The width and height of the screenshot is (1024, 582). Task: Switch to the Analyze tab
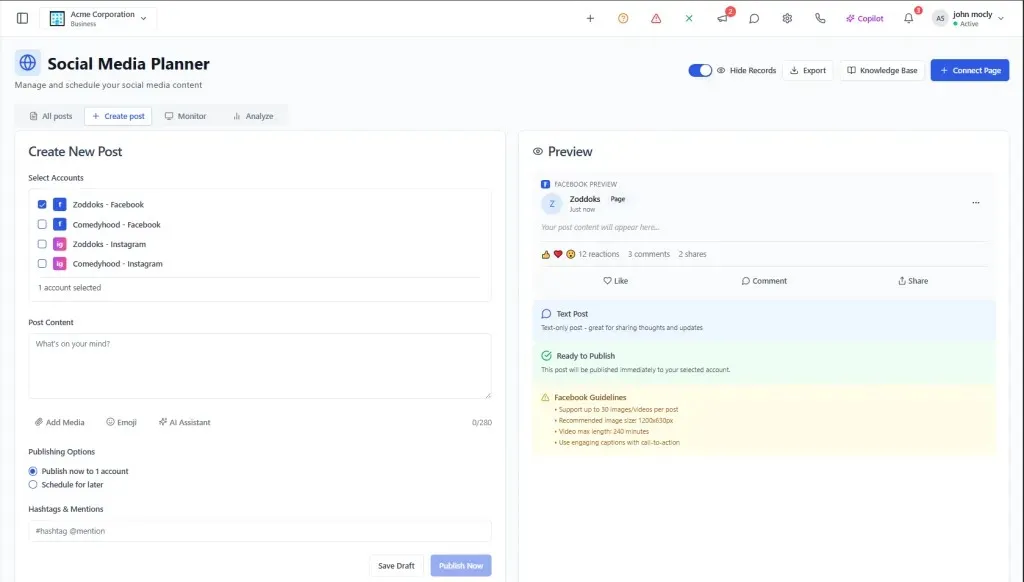(254, 115)
